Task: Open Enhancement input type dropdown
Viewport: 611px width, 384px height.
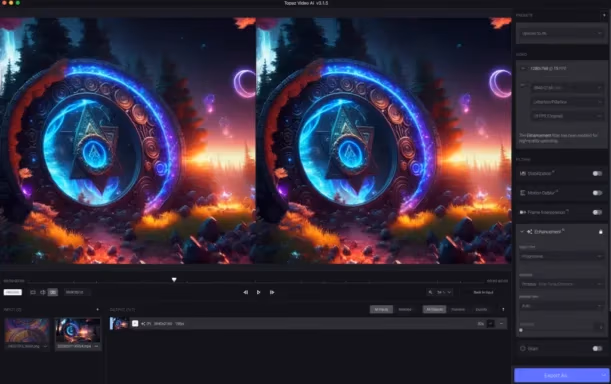Action: (x=562, y=257)
